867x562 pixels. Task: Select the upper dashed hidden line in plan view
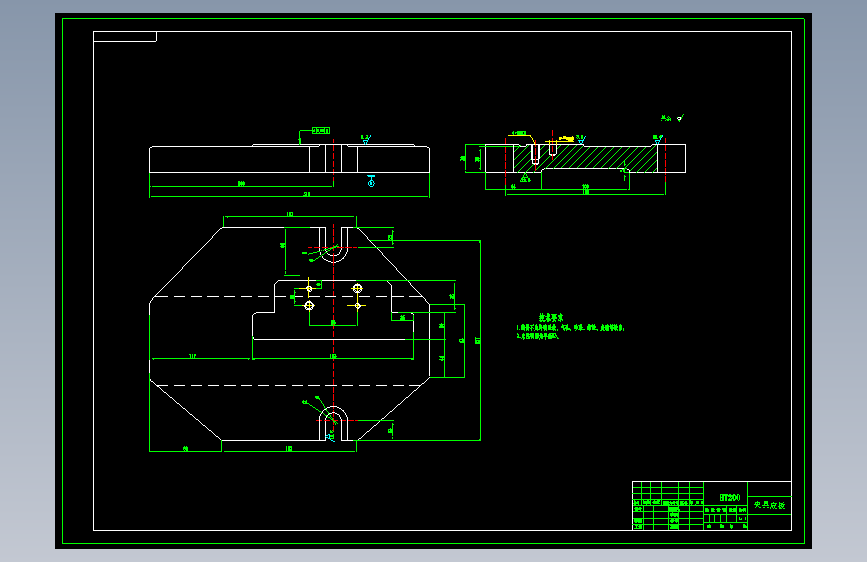pyautogui.click(x=288, y=296)
